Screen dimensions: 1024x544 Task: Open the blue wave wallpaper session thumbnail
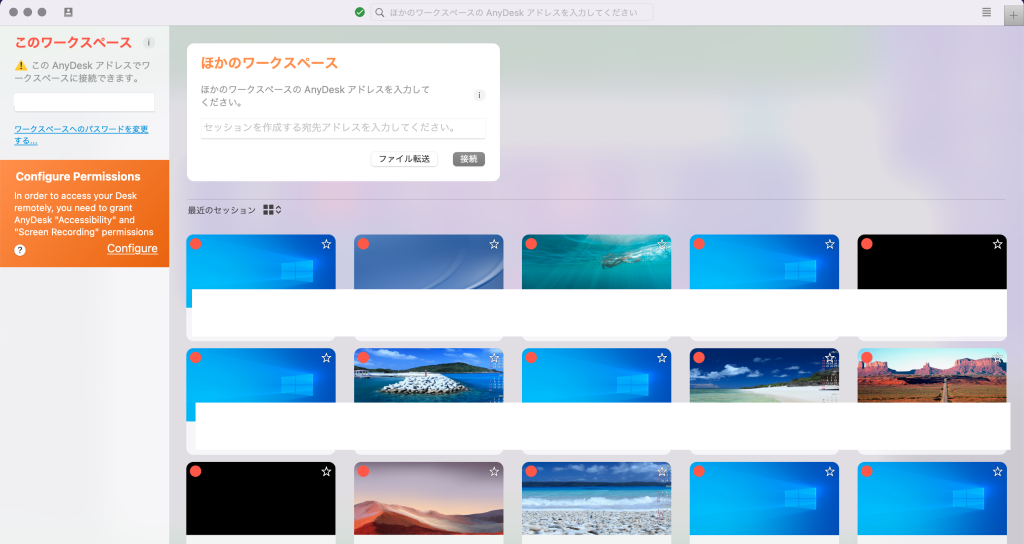tap(428, 262)
